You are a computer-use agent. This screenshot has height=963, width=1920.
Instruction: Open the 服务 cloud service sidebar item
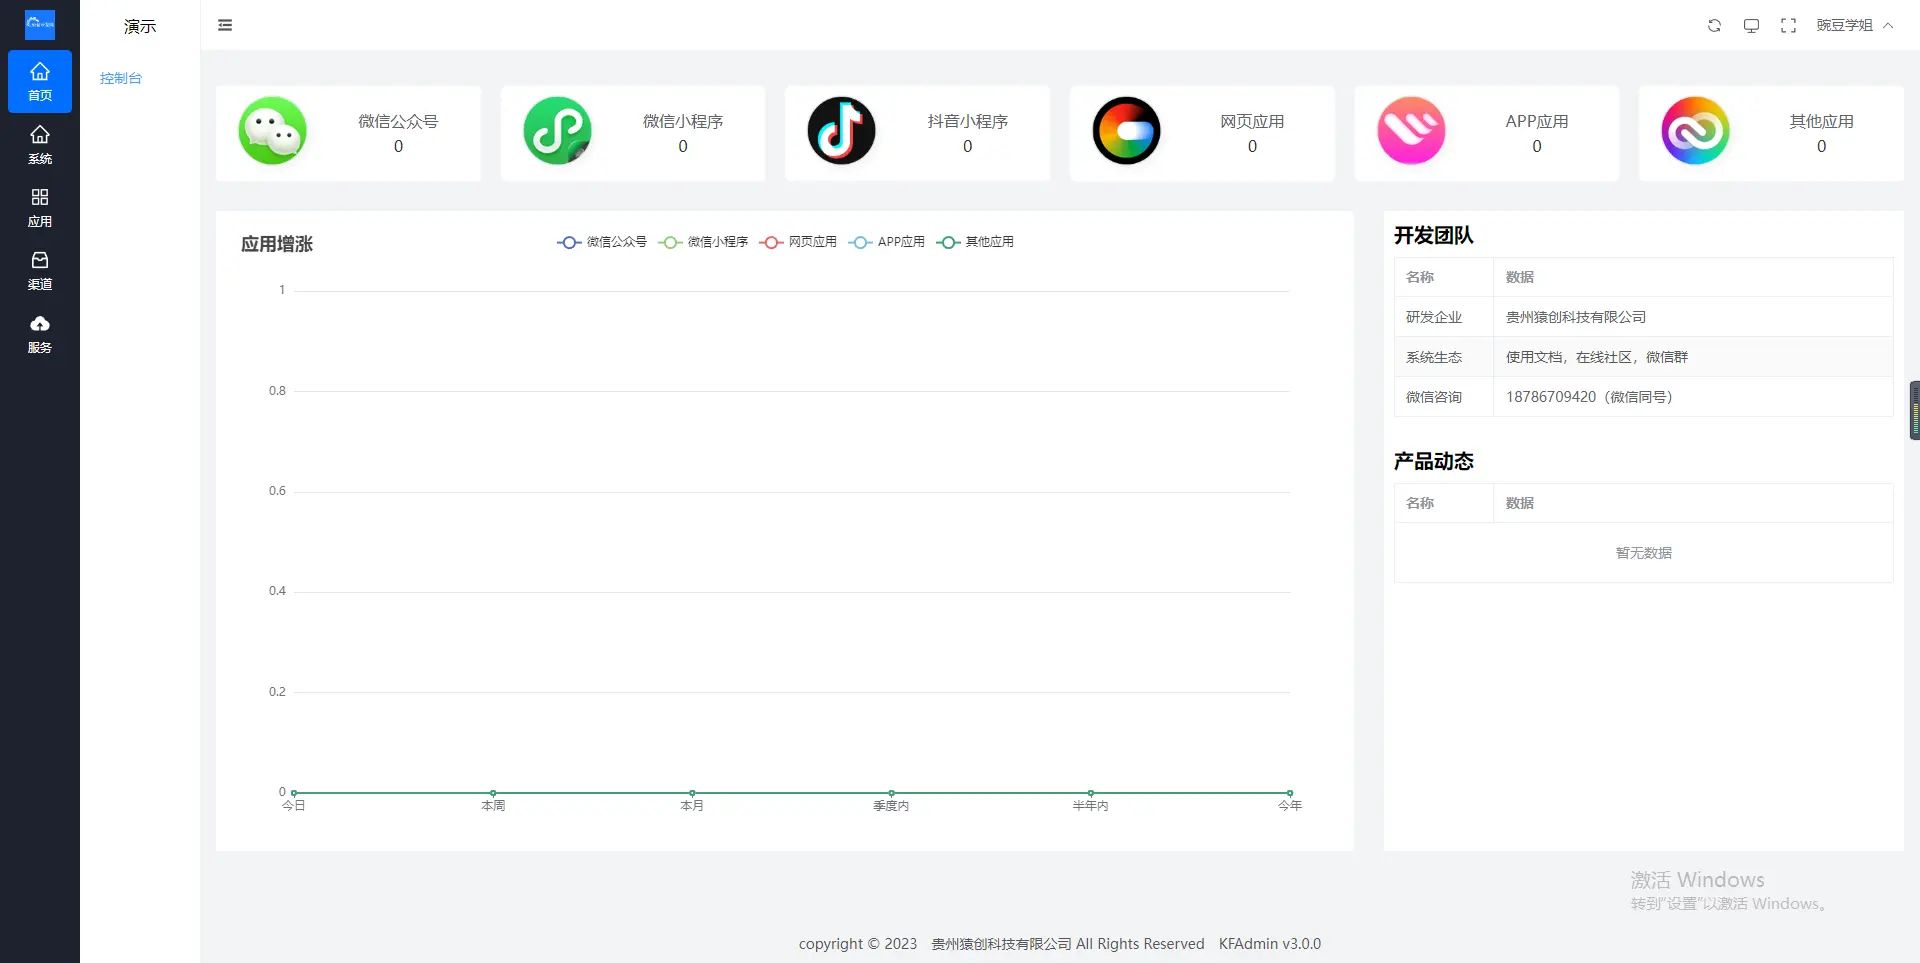pyautogui.click(x=40, y=334)
